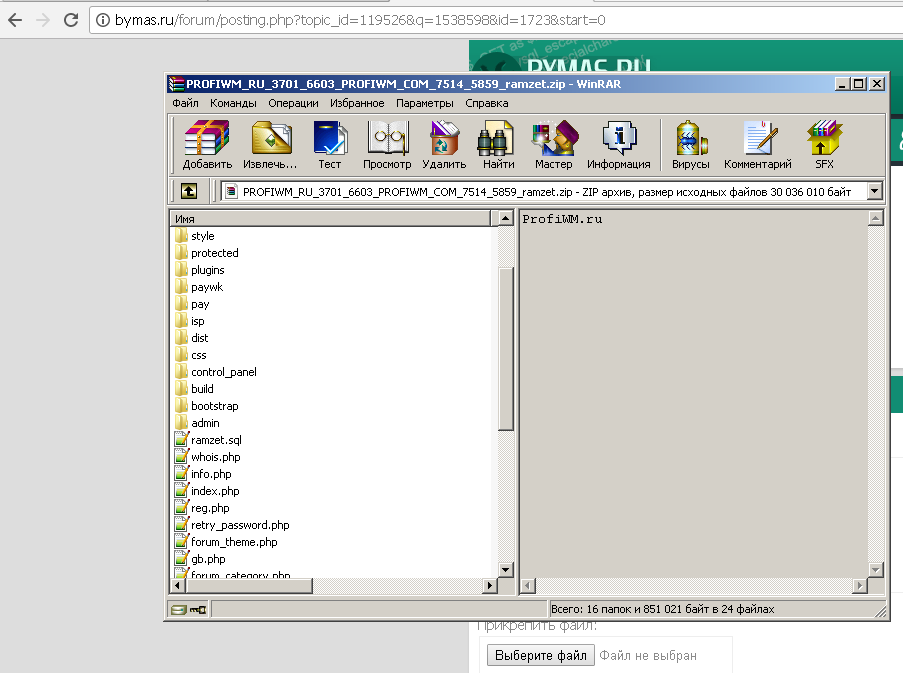The height and width of the screenshot is (673, 903).
Task: Go up one folder level button
Action: tap(188, 191)
